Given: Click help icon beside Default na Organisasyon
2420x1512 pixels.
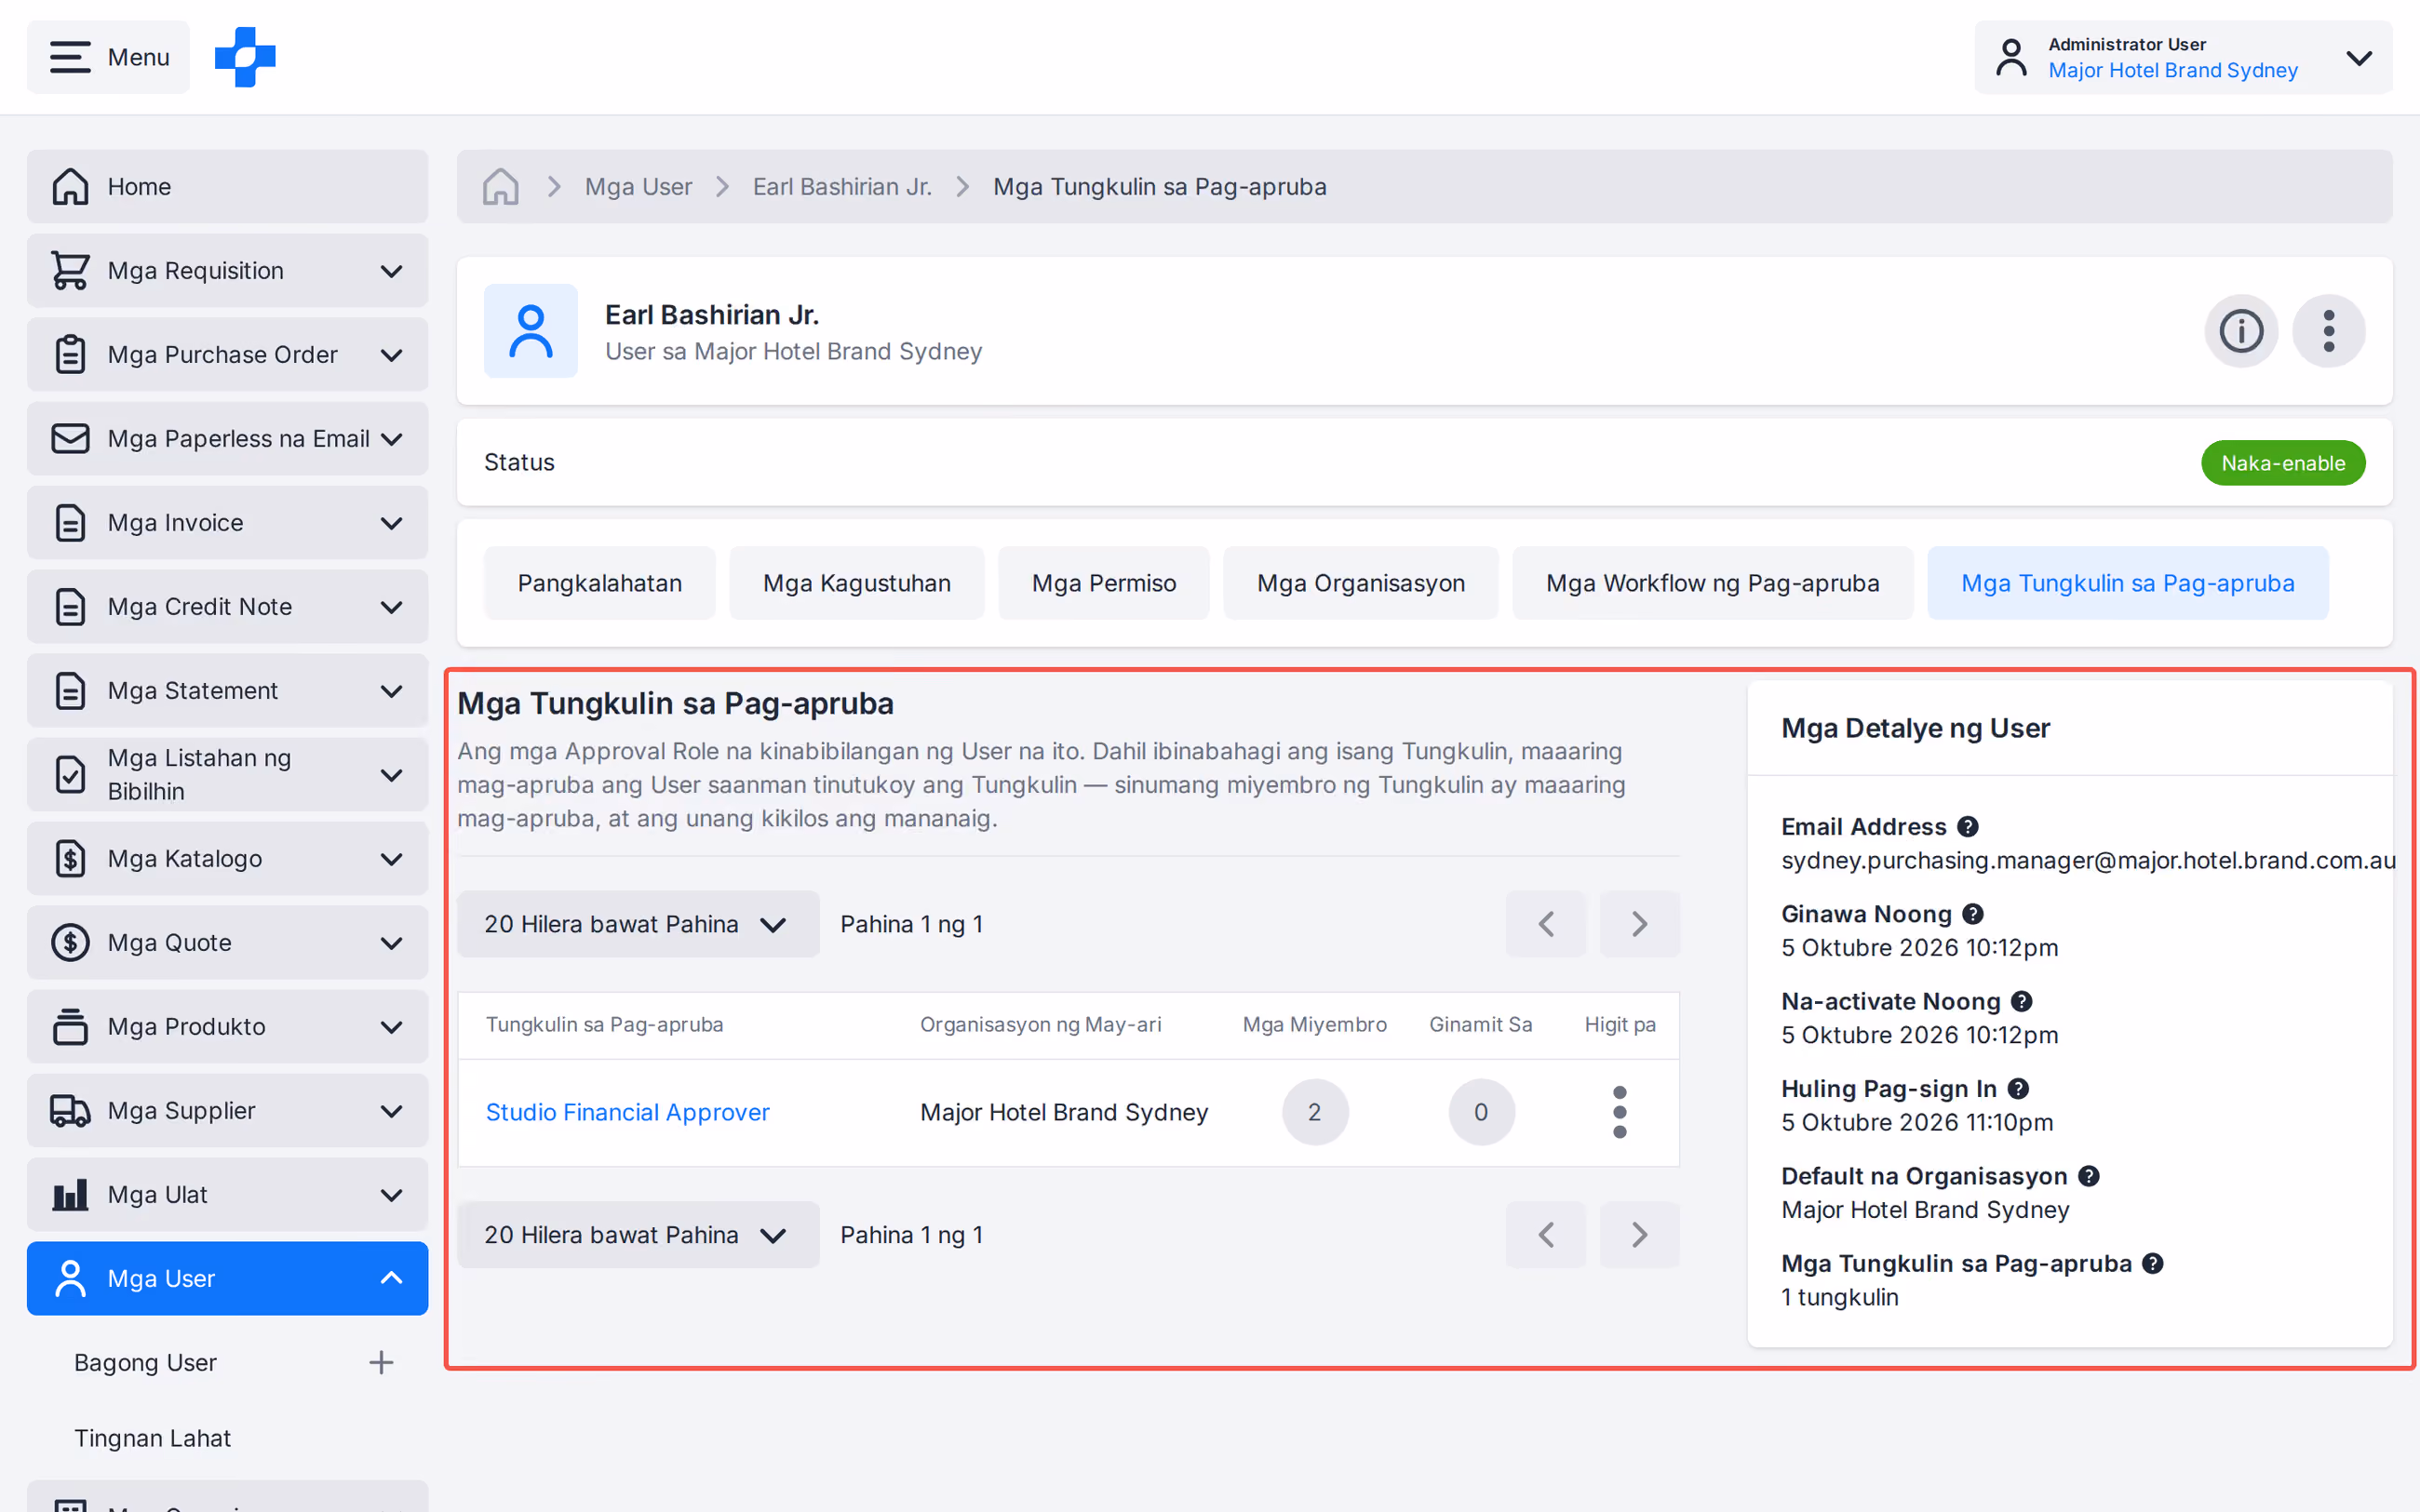Looking at the screenshot, I should pyautogui.click(x=2089, y=1176).
